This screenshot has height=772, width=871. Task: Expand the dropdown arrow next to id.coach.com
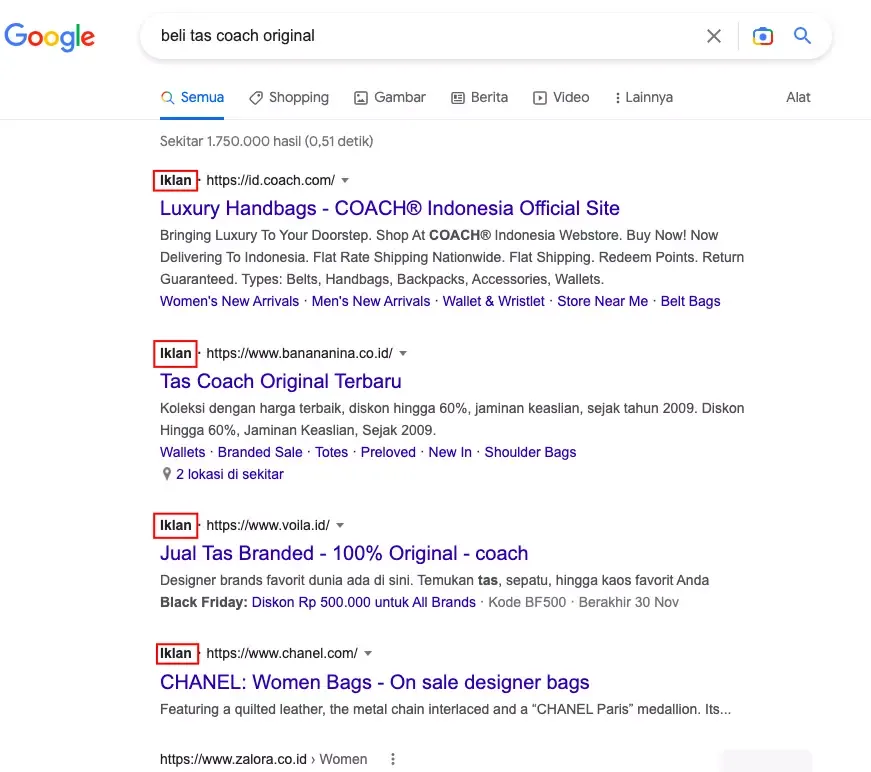[x=345, y=180]
